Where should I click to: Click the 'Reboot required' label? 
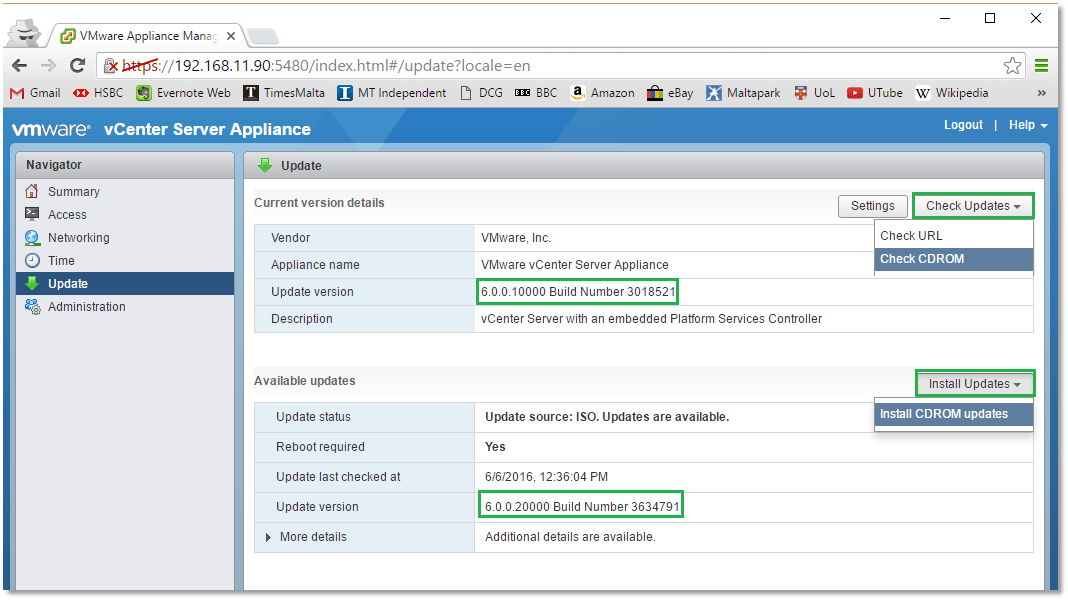(320, 447)
